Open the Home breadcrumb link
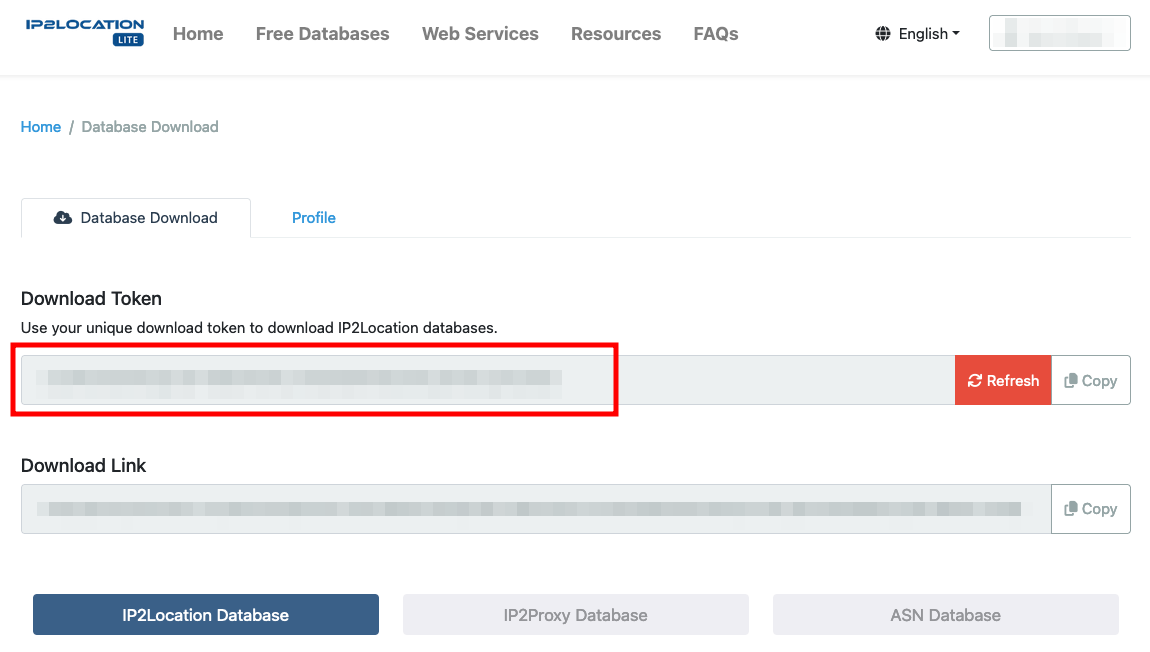This screenshot has width=1150, height=652. click(x=40, y=127)
